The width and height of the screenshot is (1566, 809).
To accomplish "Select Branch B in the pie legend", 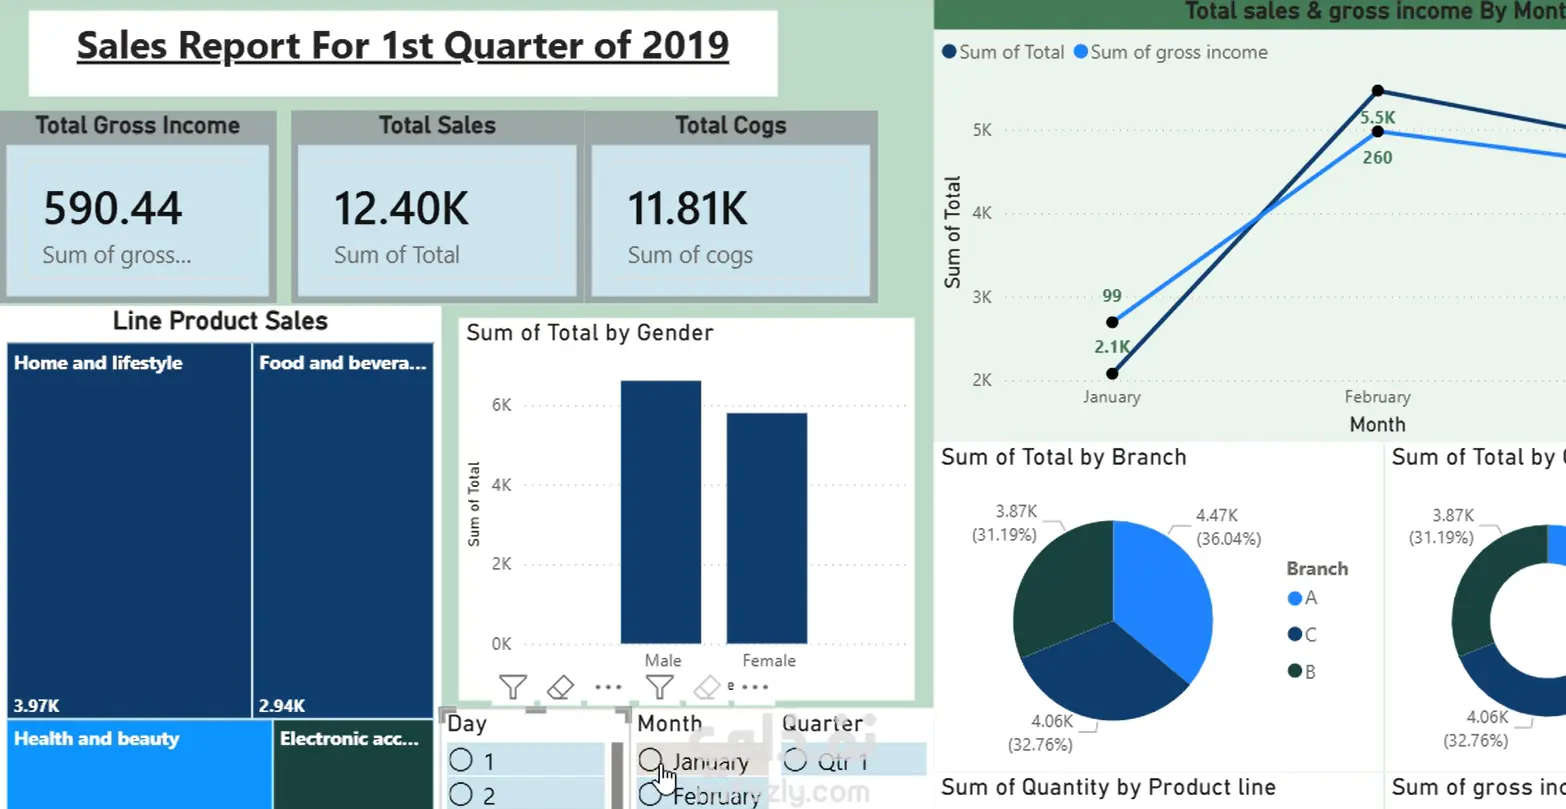I will (x=1303, y=671).
